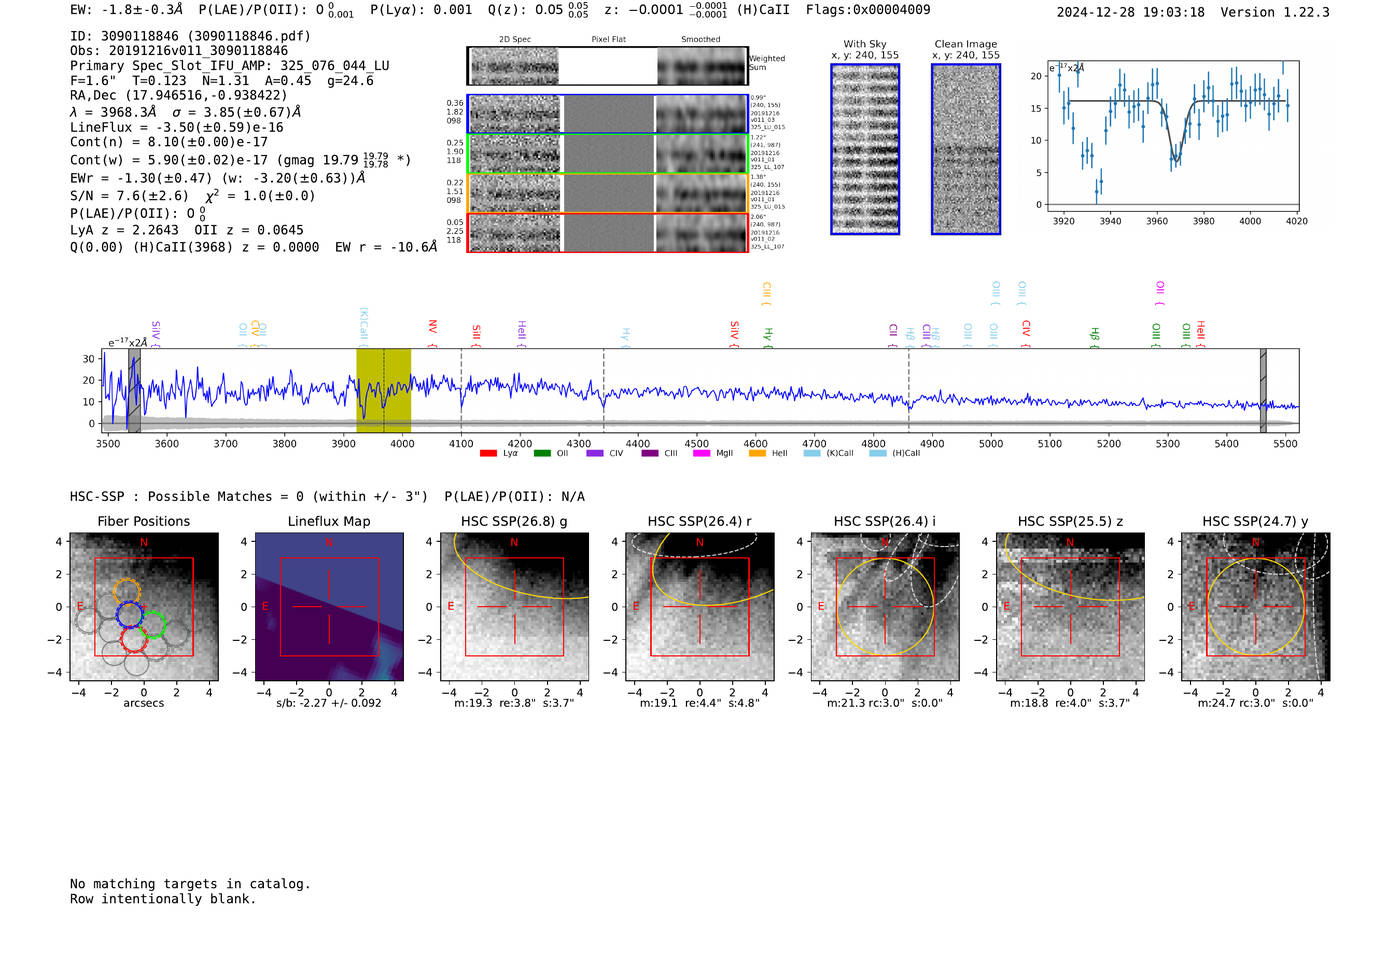Open the Gaussian line fit plot

[1172, 137]
